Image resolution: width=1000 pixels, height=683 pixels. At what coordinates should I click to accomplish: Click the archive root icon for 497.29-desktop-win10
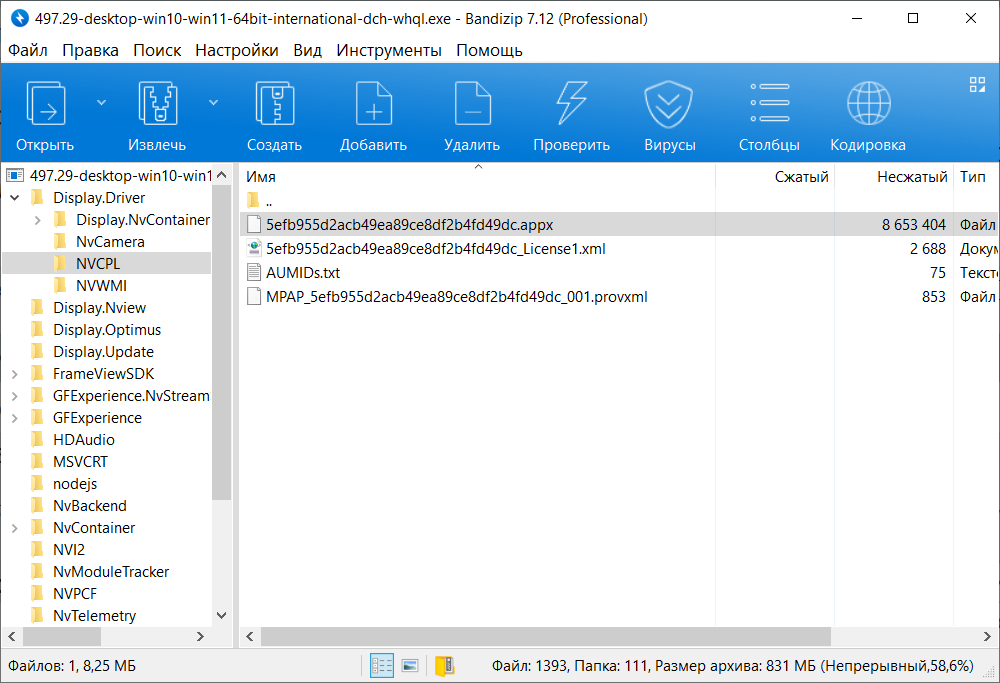click(x=15, y=175)
